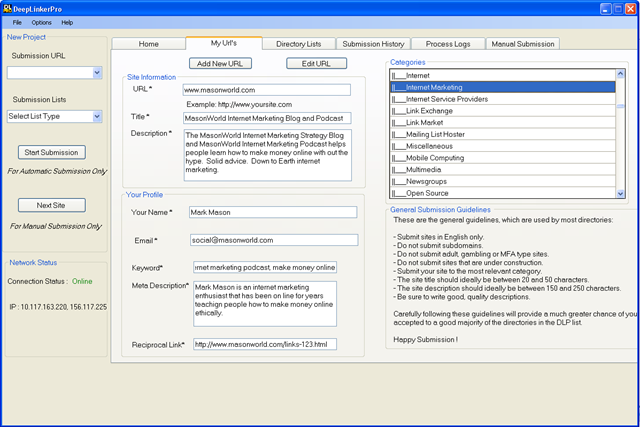Select the Link Market category
Image resolution: width=640 pixels, height=427 pixels.
pos(502,122)
